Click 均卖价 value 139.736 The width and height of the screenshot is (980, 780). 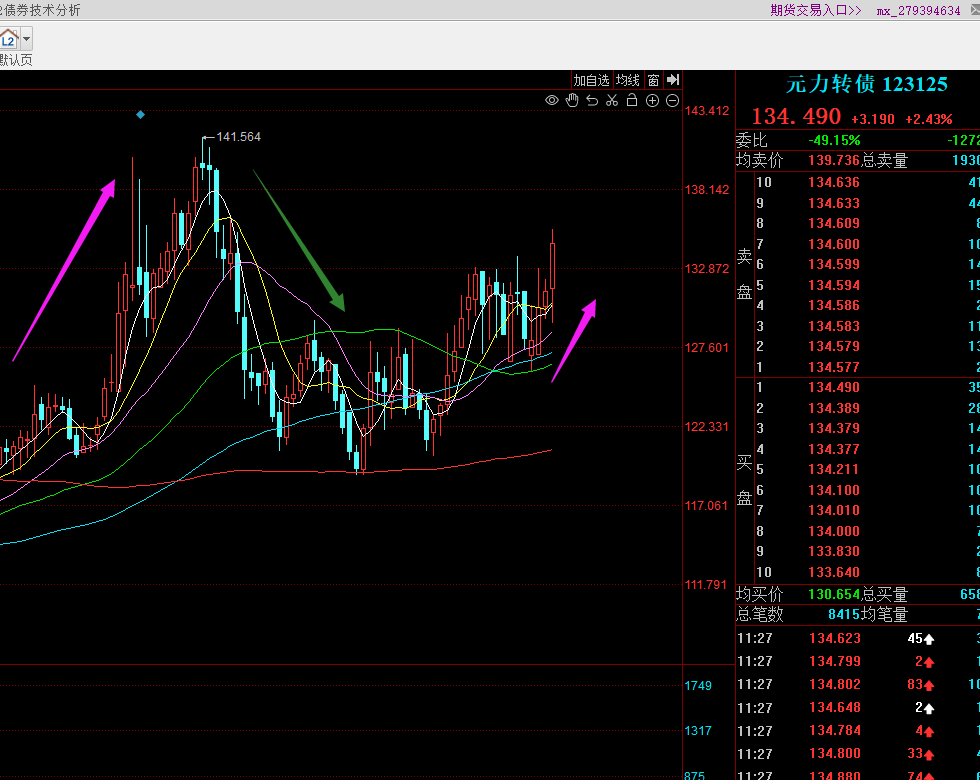[x=834, y=161]
